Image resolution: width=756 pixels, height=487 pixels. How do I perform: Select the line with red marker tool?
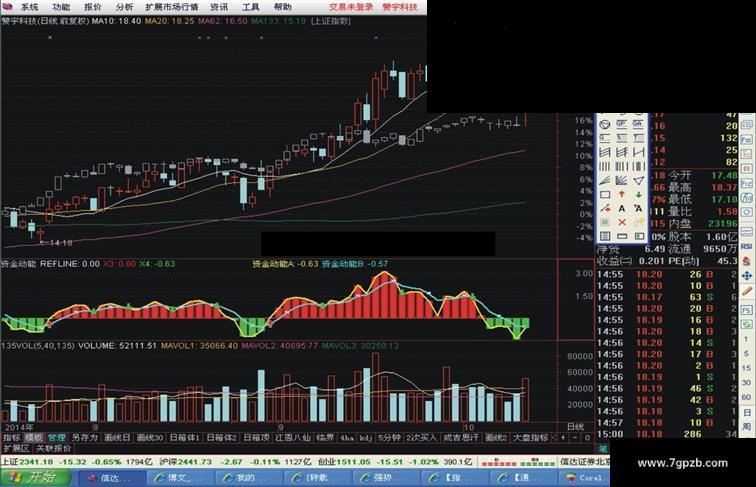tap(605, 209)
